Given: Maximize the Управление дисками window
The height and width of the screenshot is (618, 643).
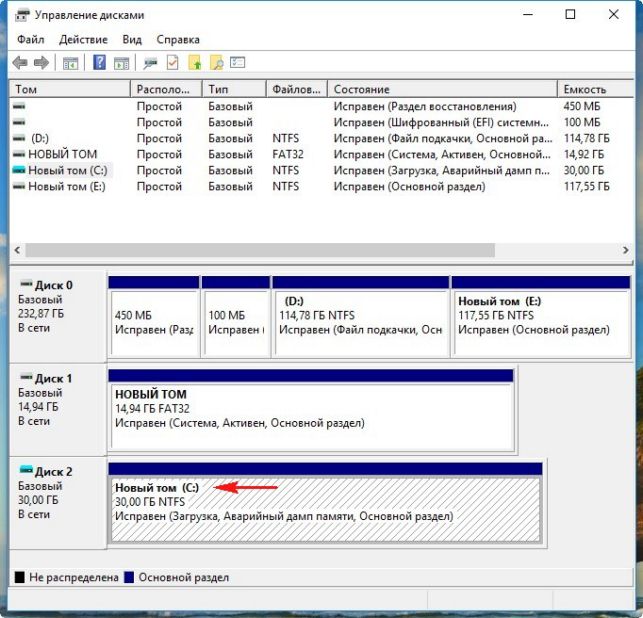Looking at the screenshot, I should [570, 15].
